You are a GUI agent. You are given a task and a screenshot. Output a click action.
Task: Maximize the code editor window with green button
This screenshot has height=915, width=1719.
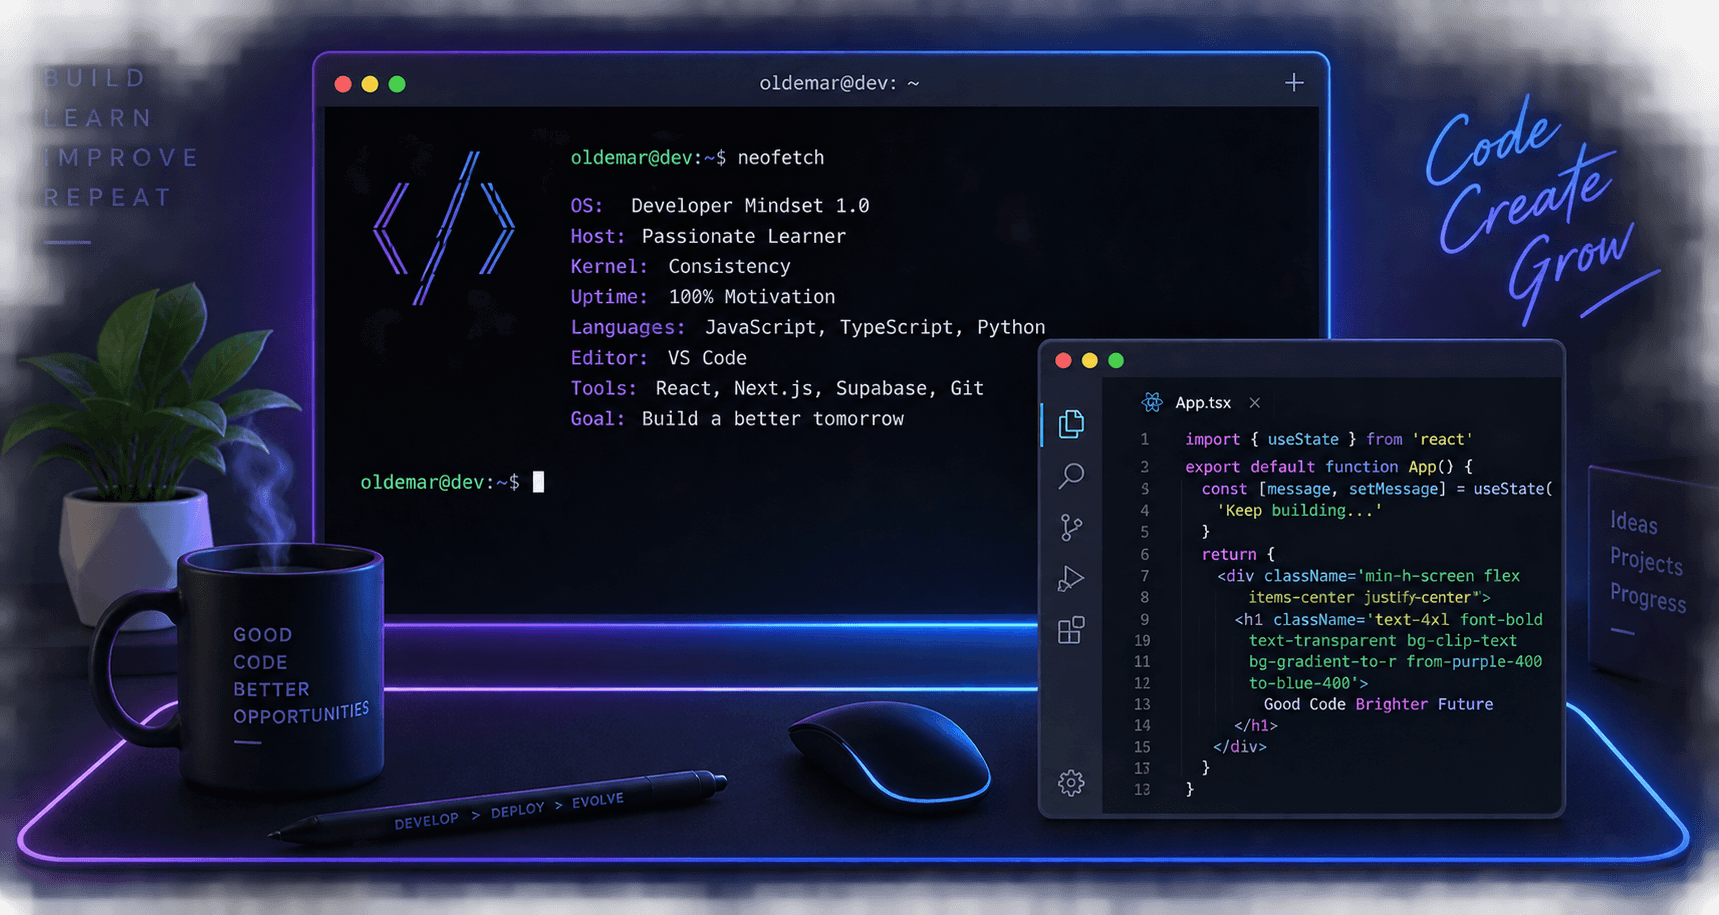(1116, 360)
